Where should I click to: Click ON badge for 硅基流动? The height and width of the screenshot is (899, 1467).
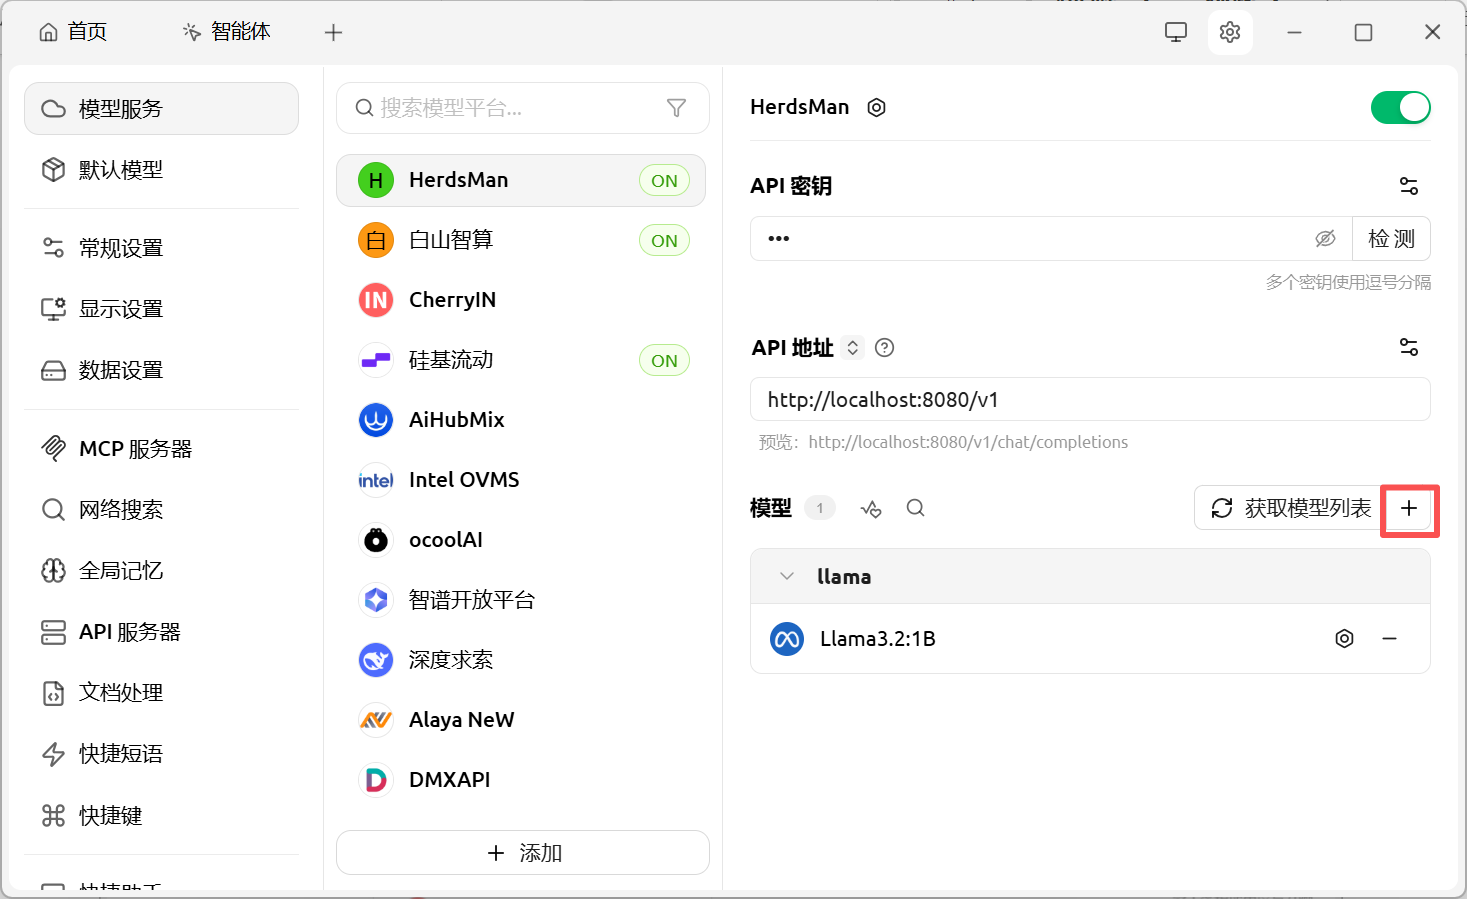pyautogui.click(x=664, y=361)
